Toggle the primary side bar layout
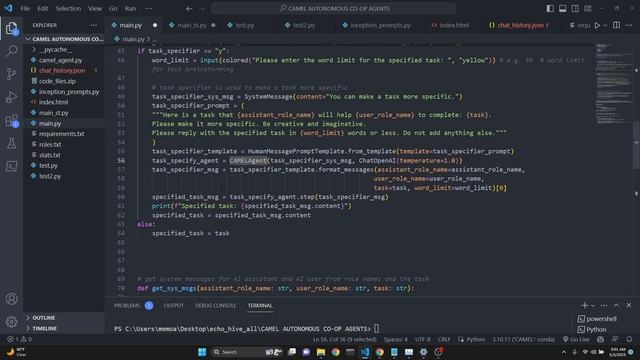The image size is (640, 360). [x=550, y=9]
